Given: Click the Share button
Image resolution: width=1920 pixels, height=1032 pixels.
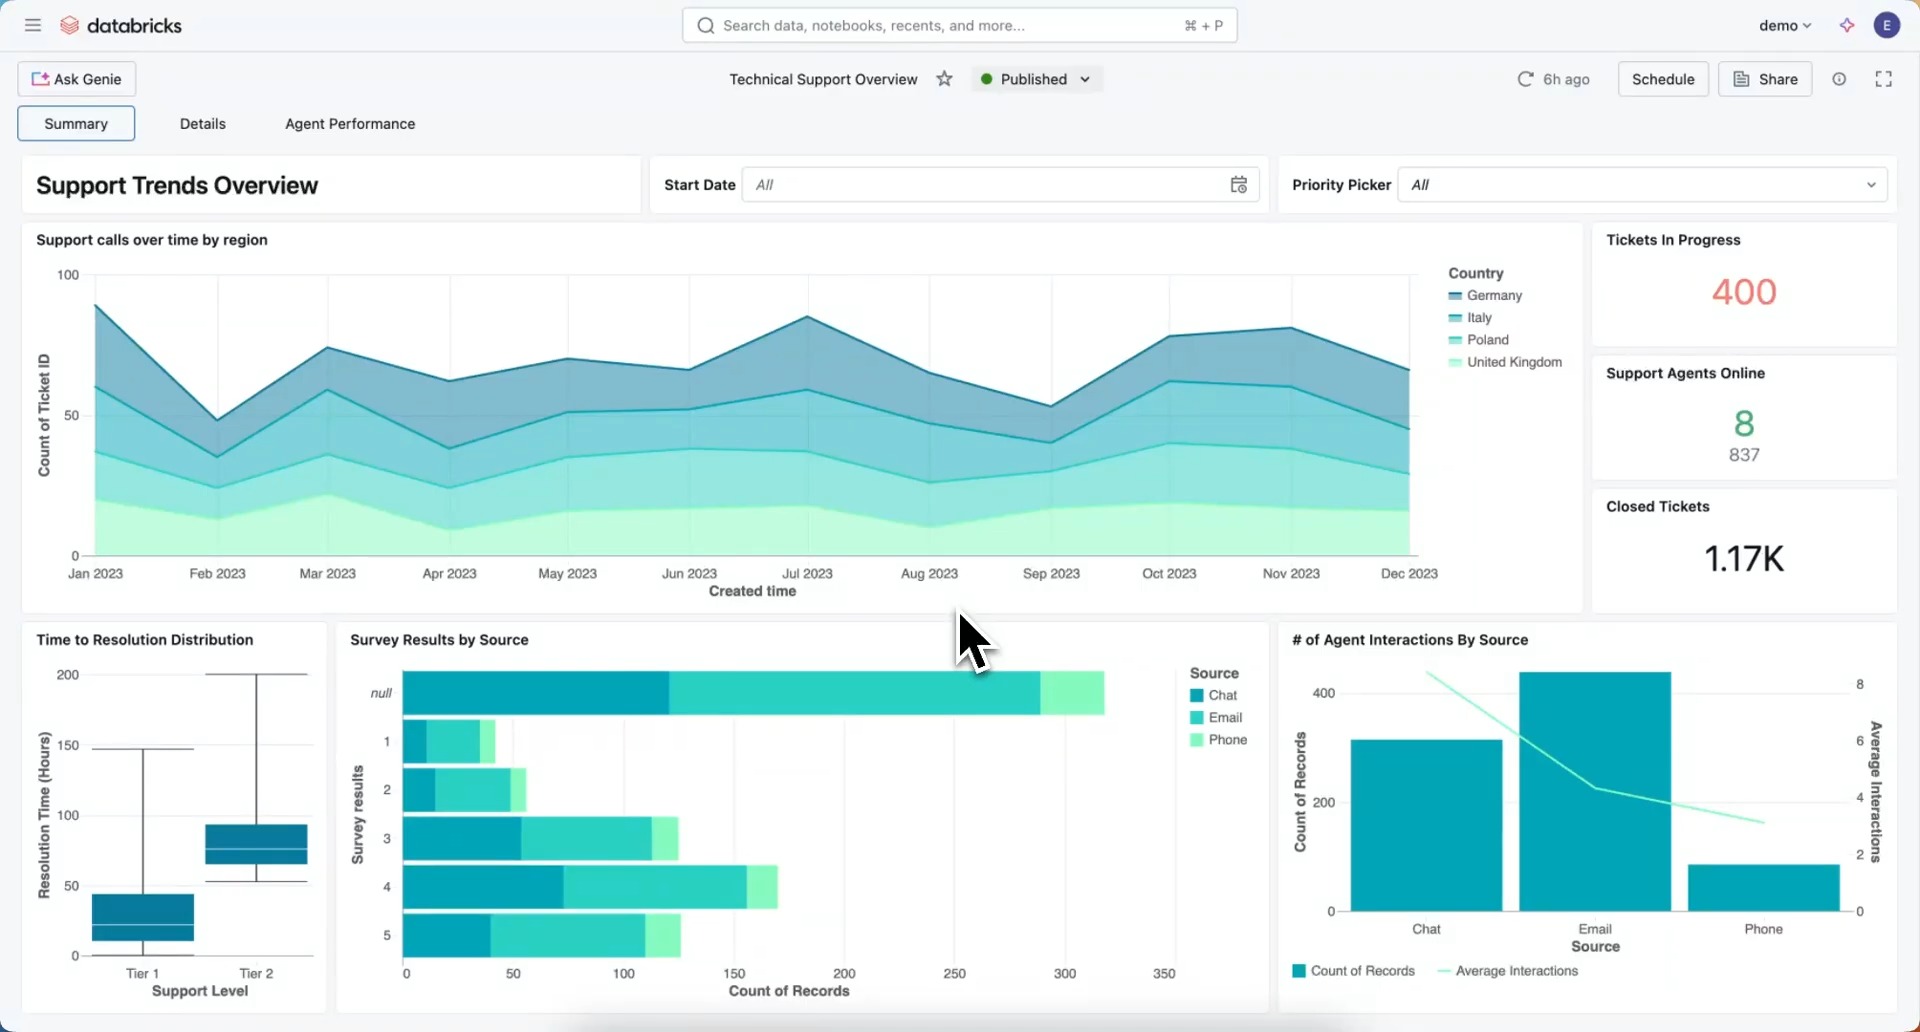Looking at the screenshot, I should [1765, 79].
